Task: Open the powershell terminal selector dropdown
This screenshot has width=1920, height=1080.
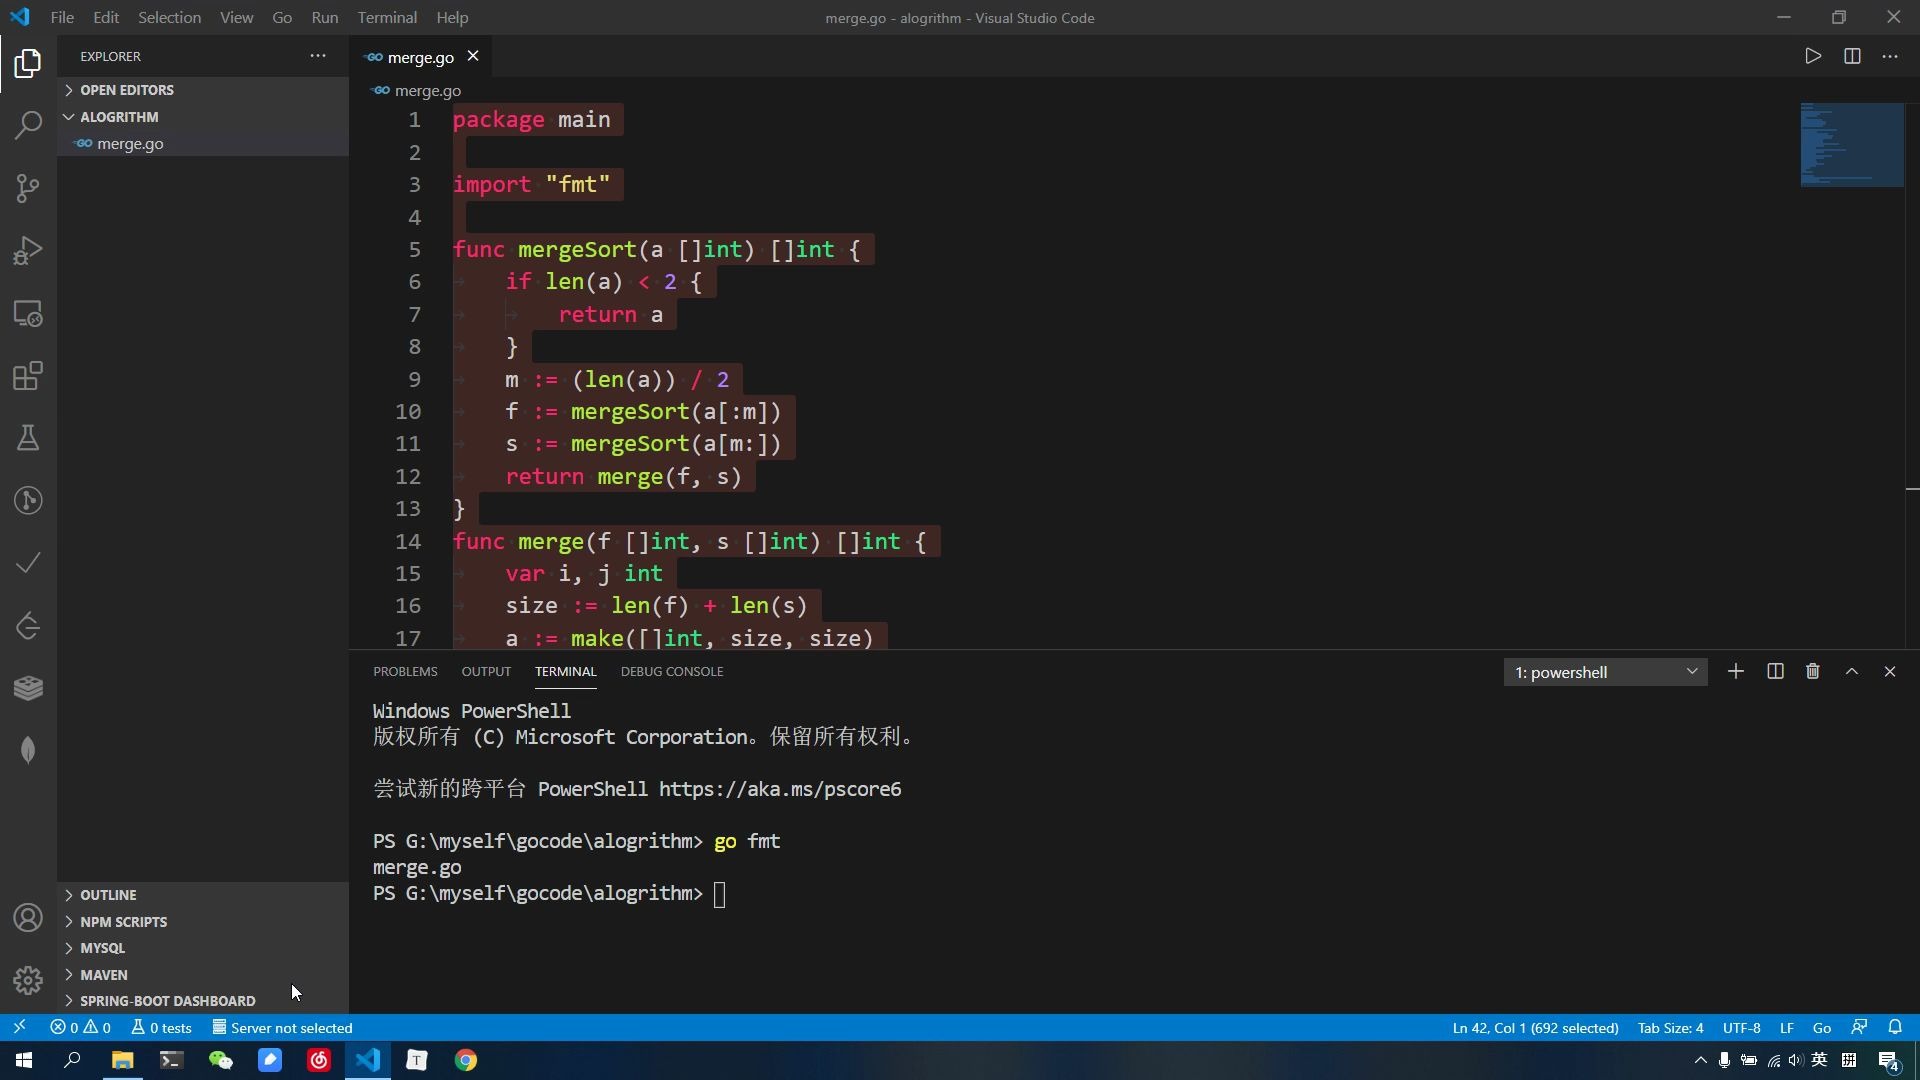Action: [x=1605, y=672]
